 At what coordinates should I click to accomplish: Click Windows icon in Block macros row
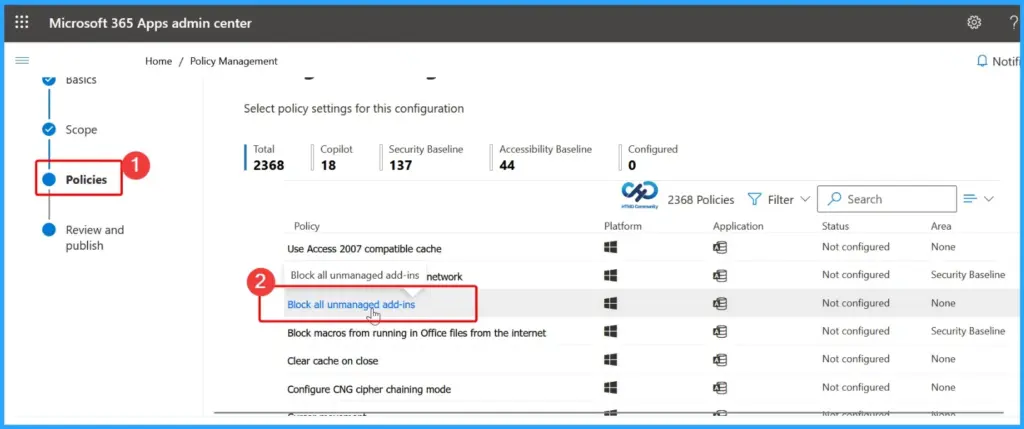(611, 332)
